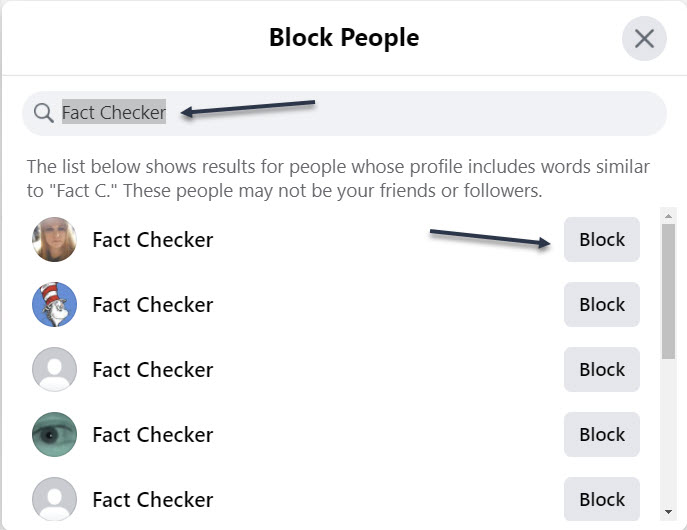Image resolution: width=687 pixels, height=530 pixels.
Task: Click the fifth result's default gray avatar
Action: (x=54, y=499)
